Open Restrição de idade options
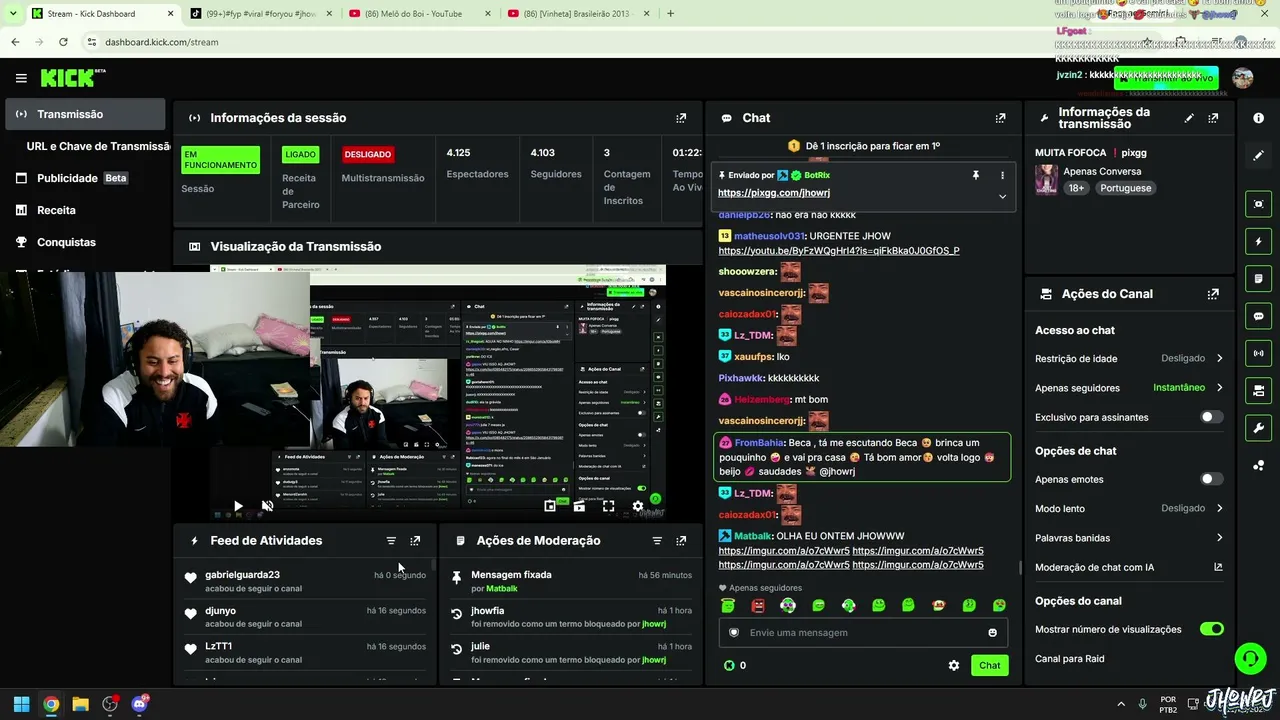The width and height of the screenshot is (1280, 720). pyautogui.click(x=1129, y=358)
